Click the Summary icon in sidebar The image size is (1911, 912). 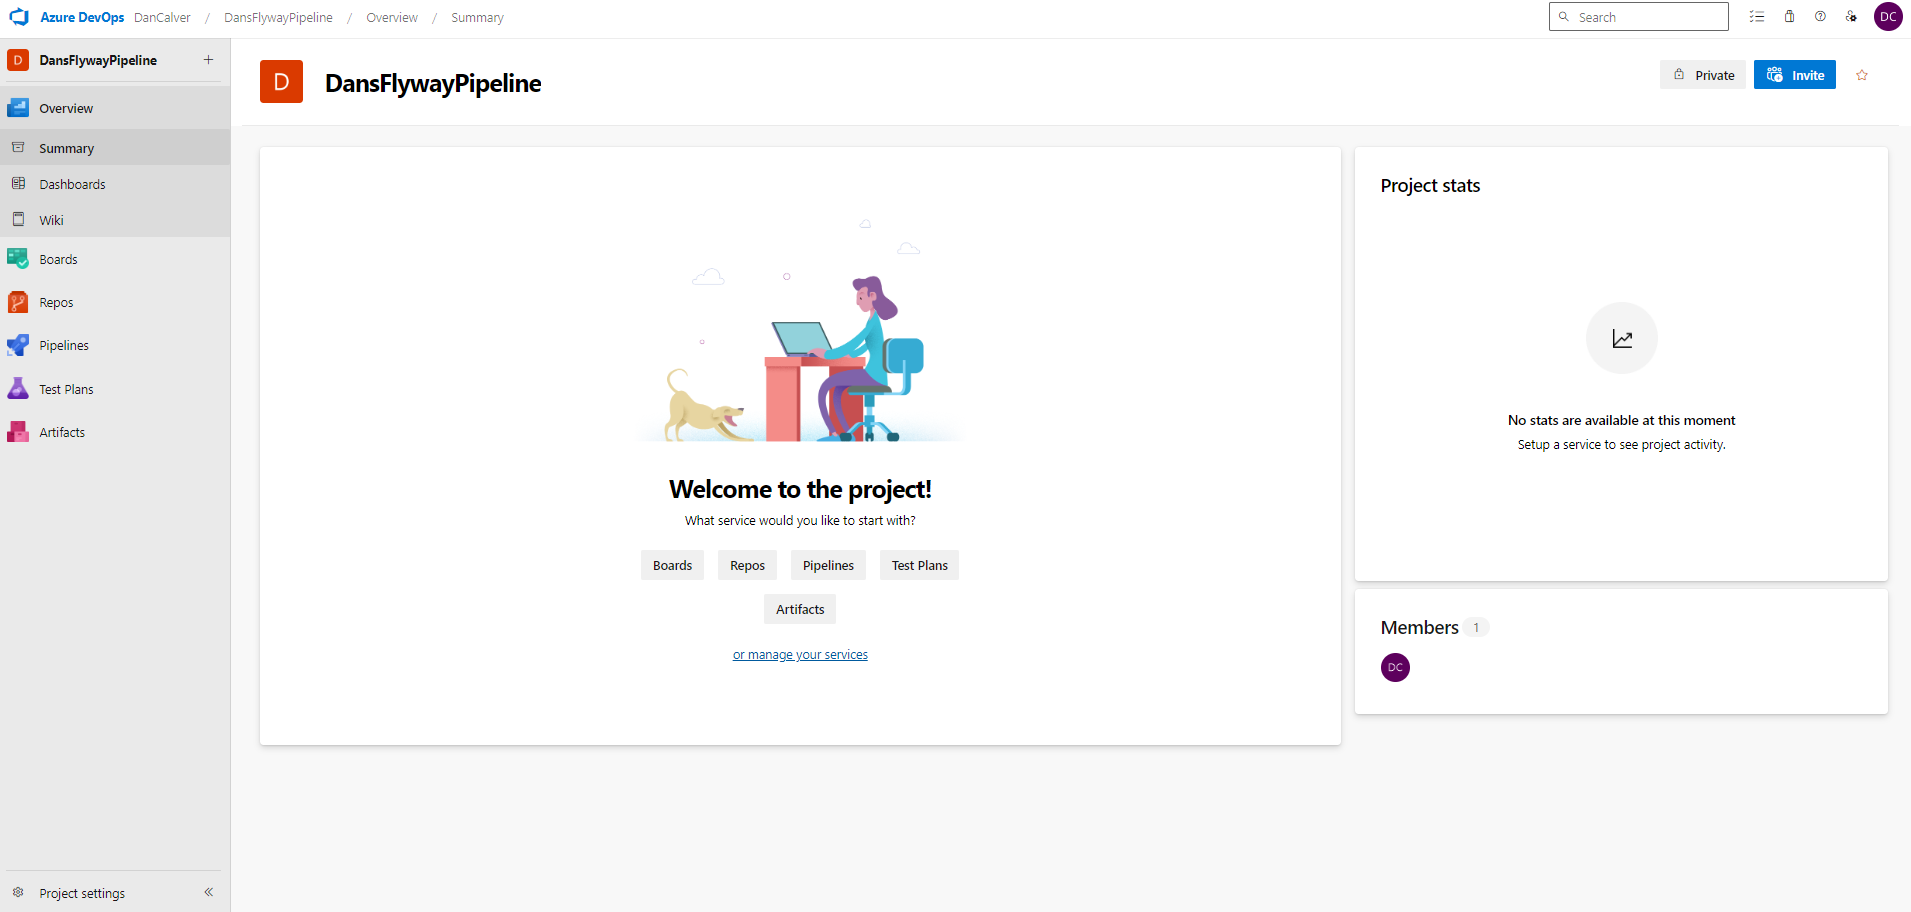pos(18,148)
